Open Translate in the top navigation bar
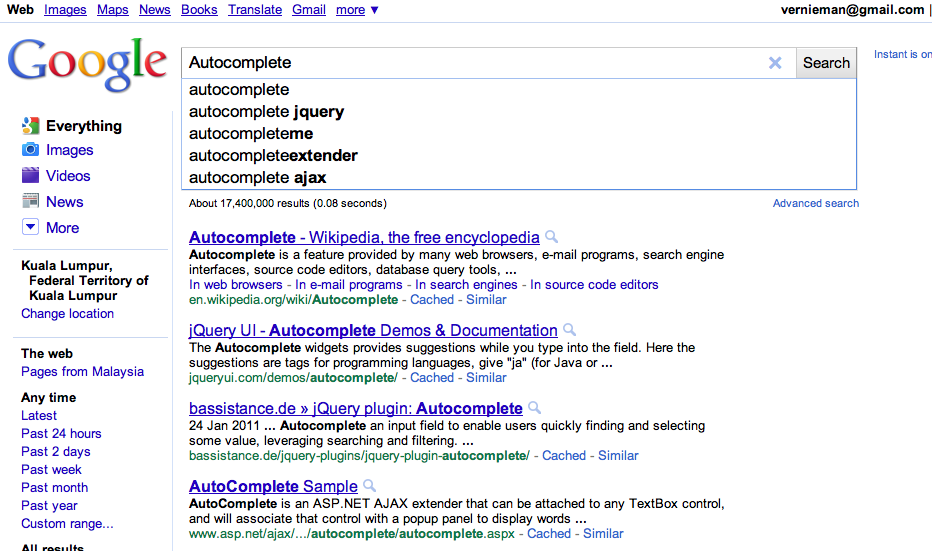Screen dimensions: 932x551 tap(255, 10)
